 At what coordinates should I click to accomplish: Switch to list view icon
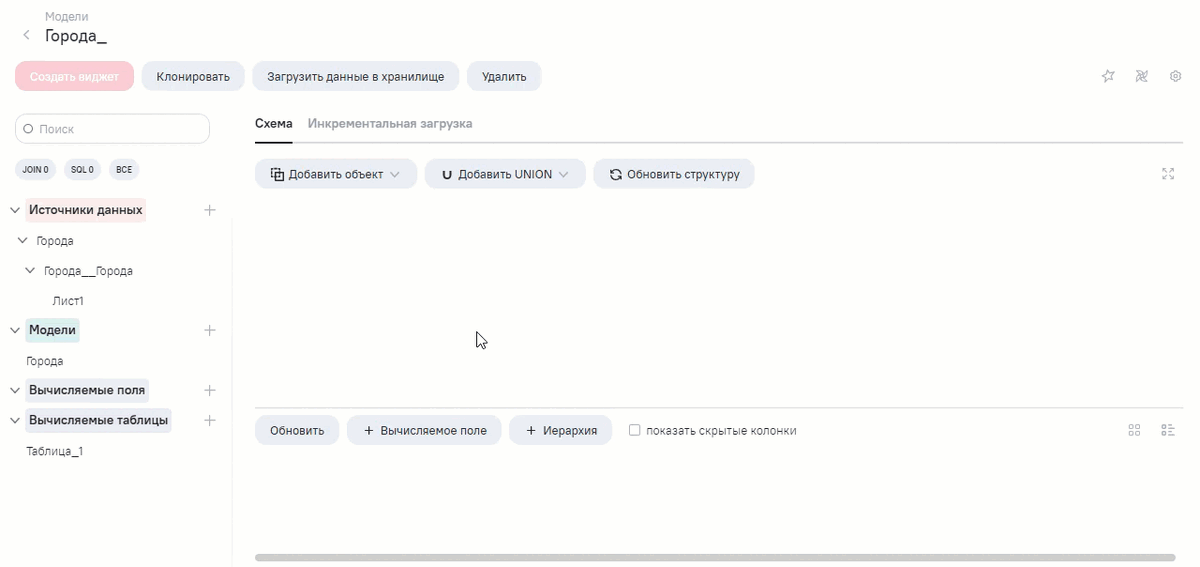(1167, 430)
